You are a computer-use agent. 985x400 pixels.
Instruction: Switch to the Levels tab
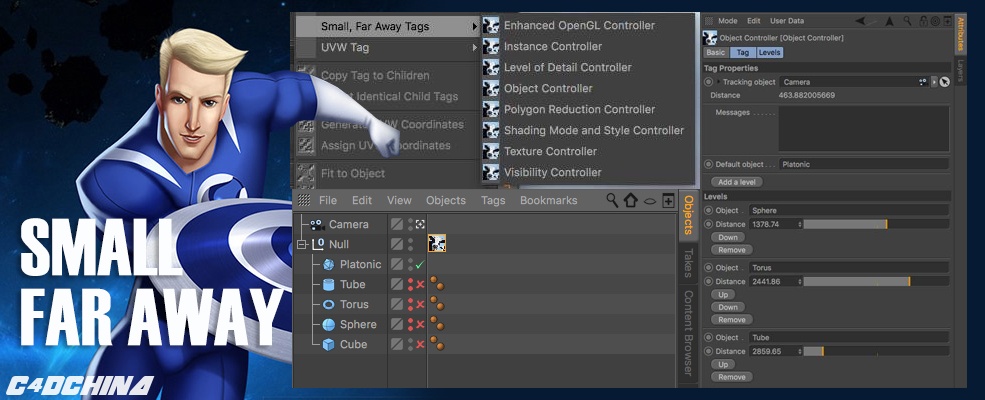pos(770,53)
